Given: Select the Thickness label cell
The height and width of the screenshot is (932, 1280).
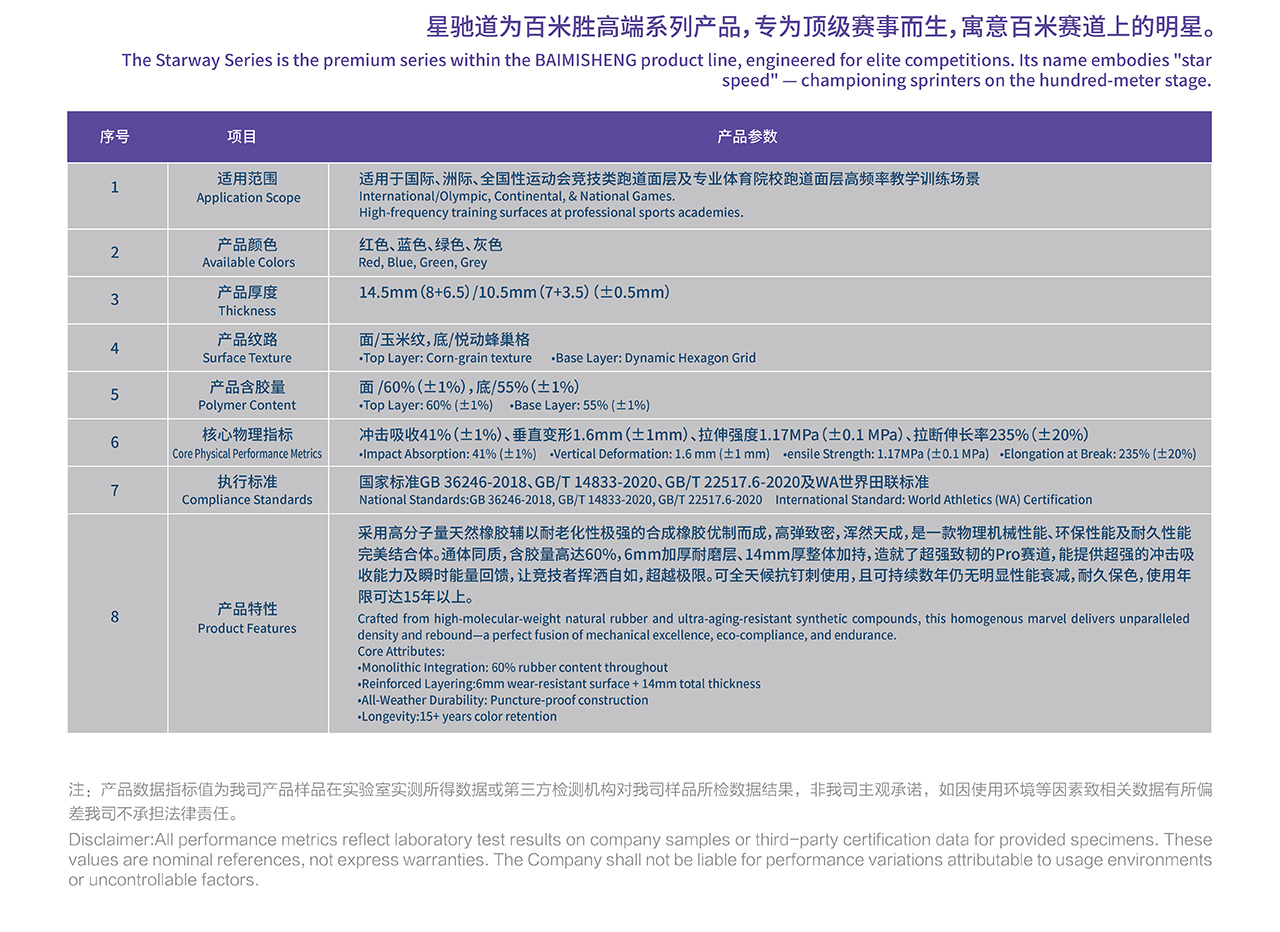Looking at the screenshot, I should [248, 300].
